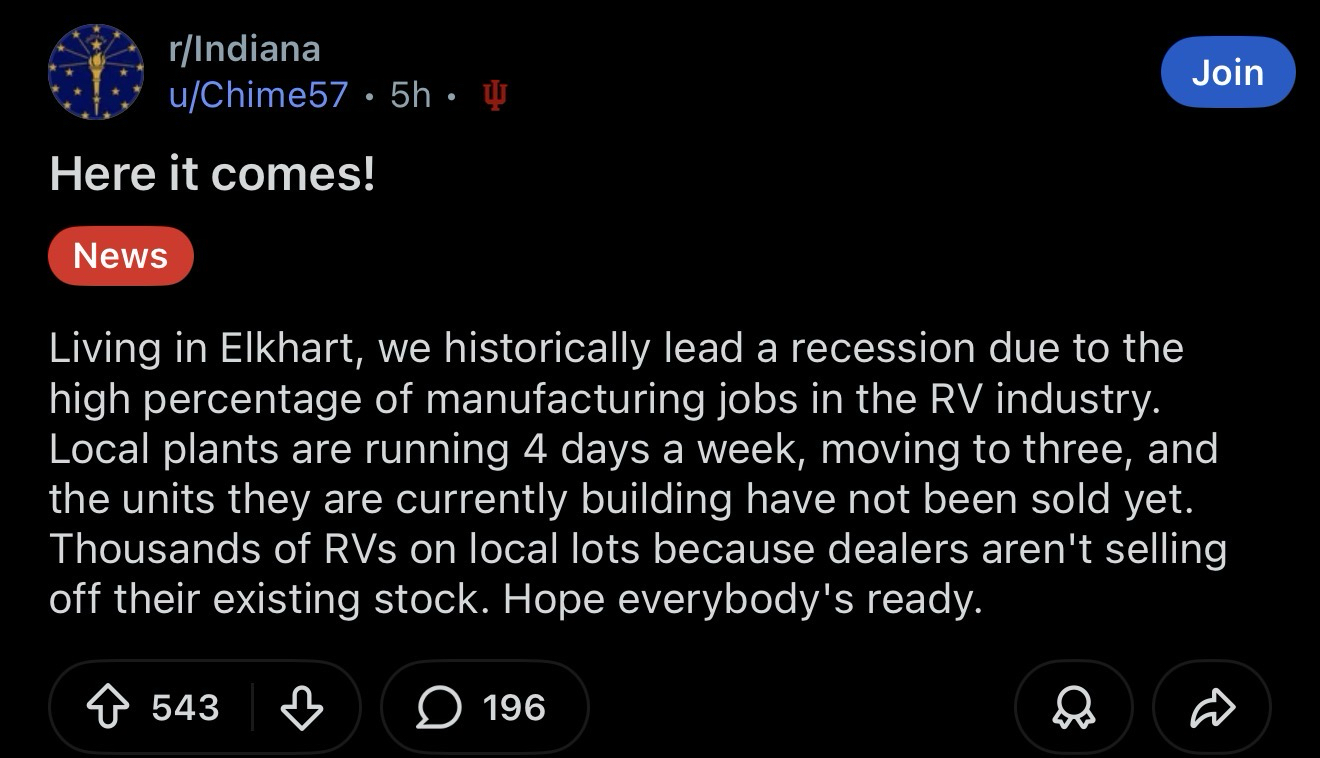Click the red IU trident flair icon
The image size is (1320, 758).
[492, 95]
